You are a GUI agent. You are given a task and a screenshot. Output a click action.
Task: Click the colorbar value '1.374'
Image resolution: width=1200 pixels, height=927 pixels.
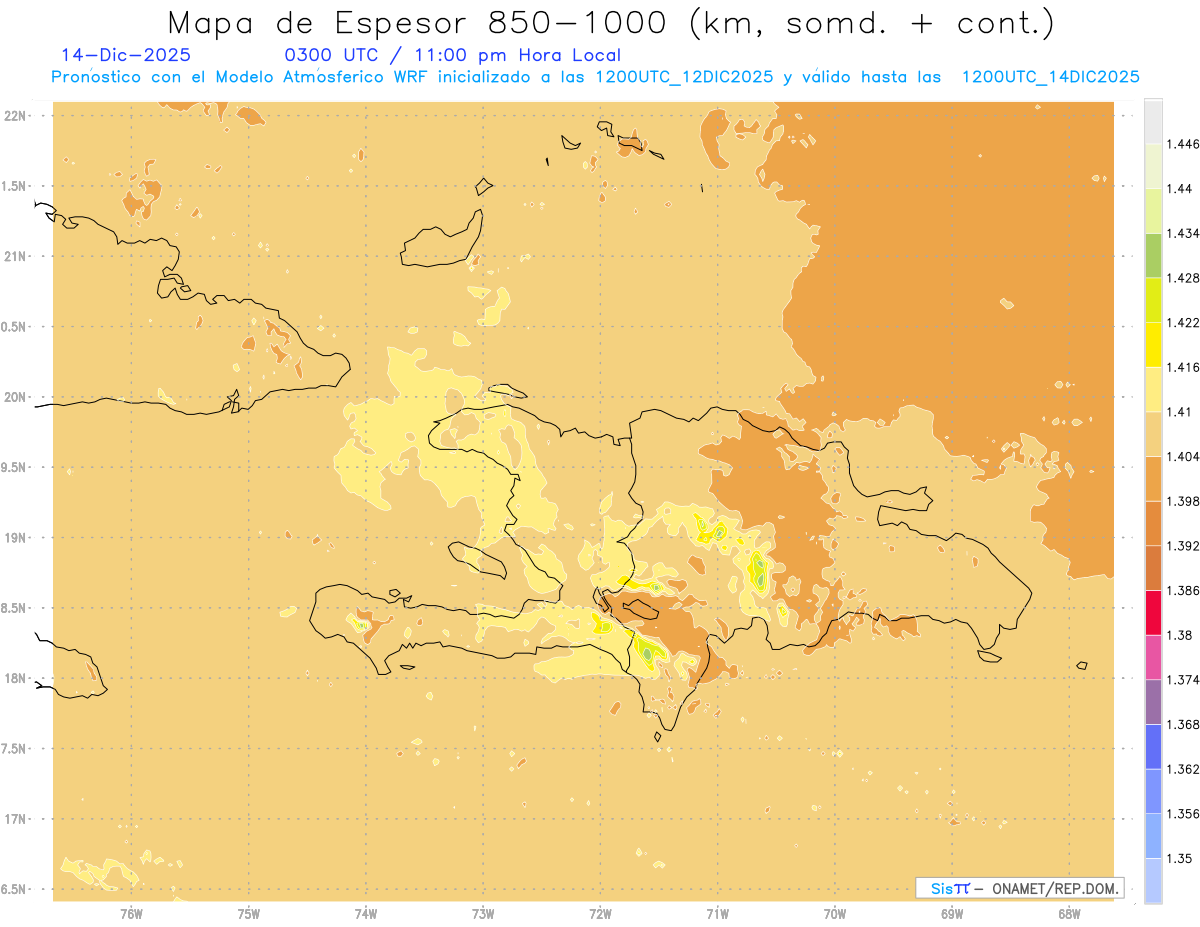click(x=1184, y=680)
